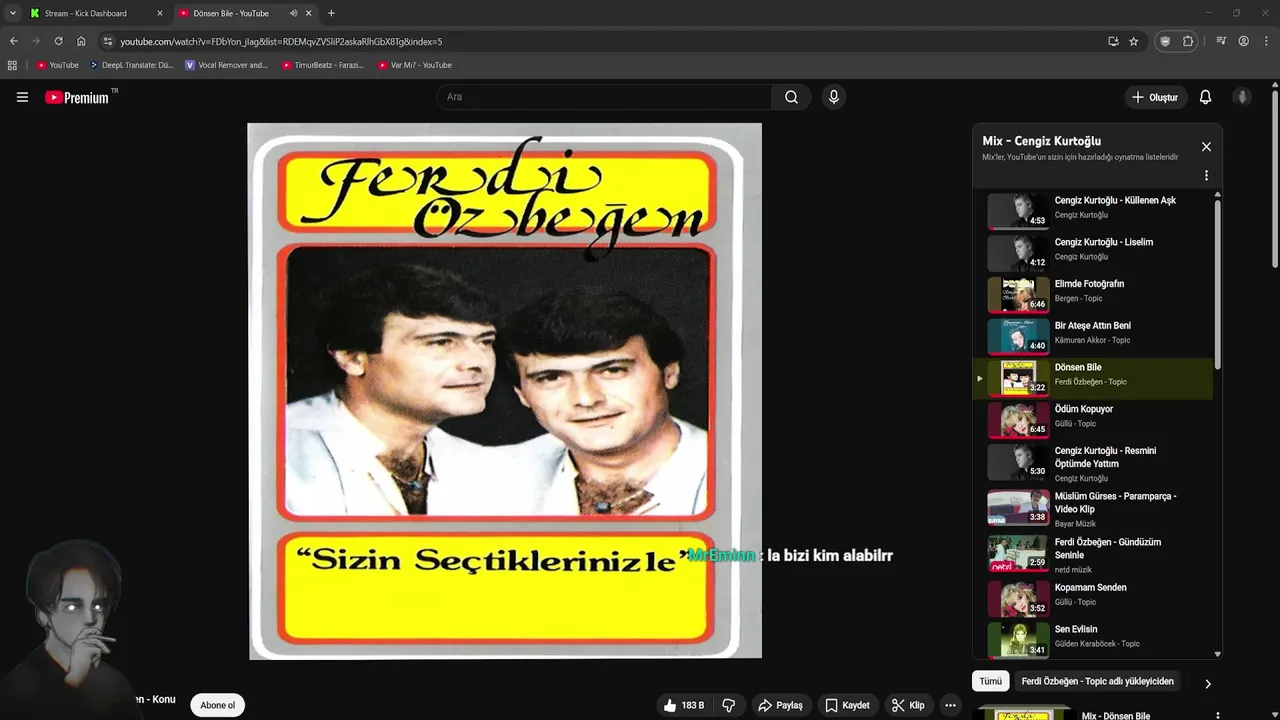
Task: Click the video player album cover
Action: pos(505,391)
